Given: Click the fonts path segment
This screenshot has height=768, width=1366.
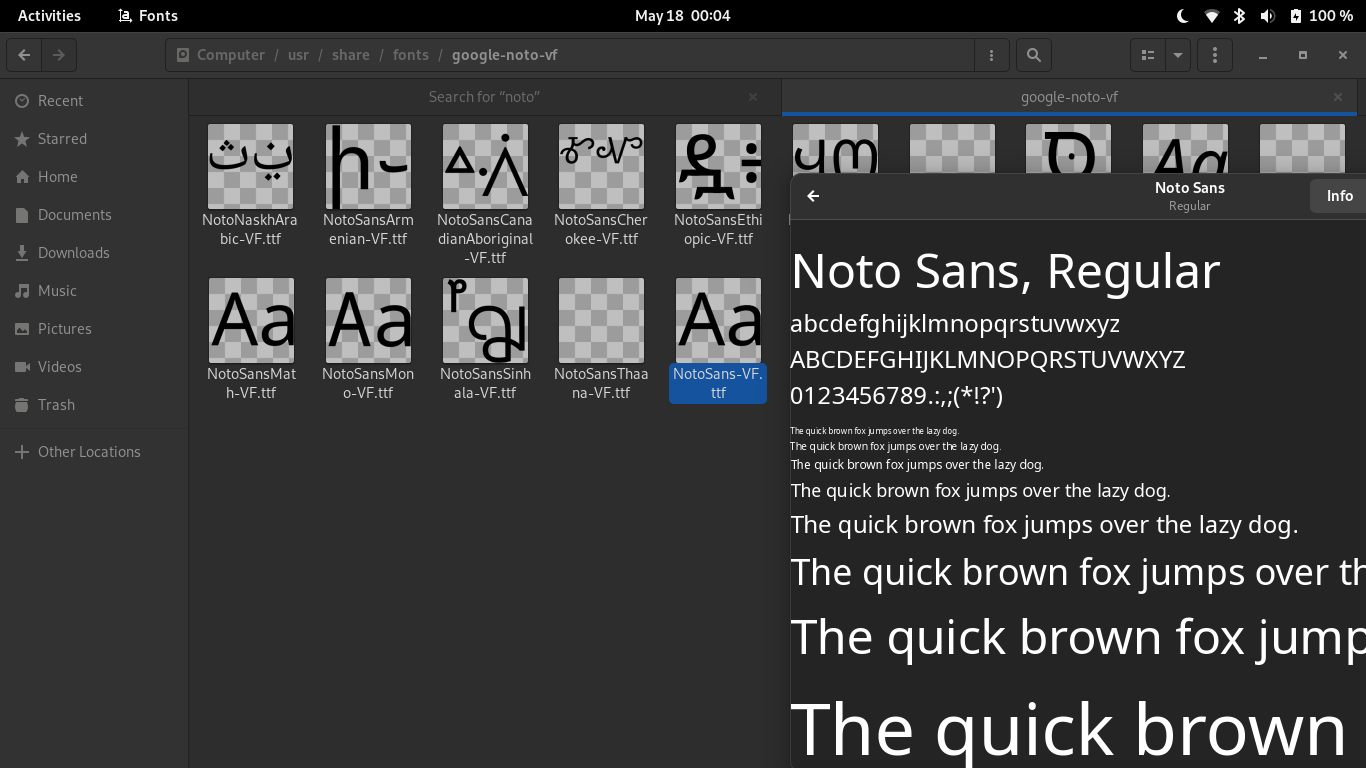Looking at the screenshot, I should pos(411,55).
